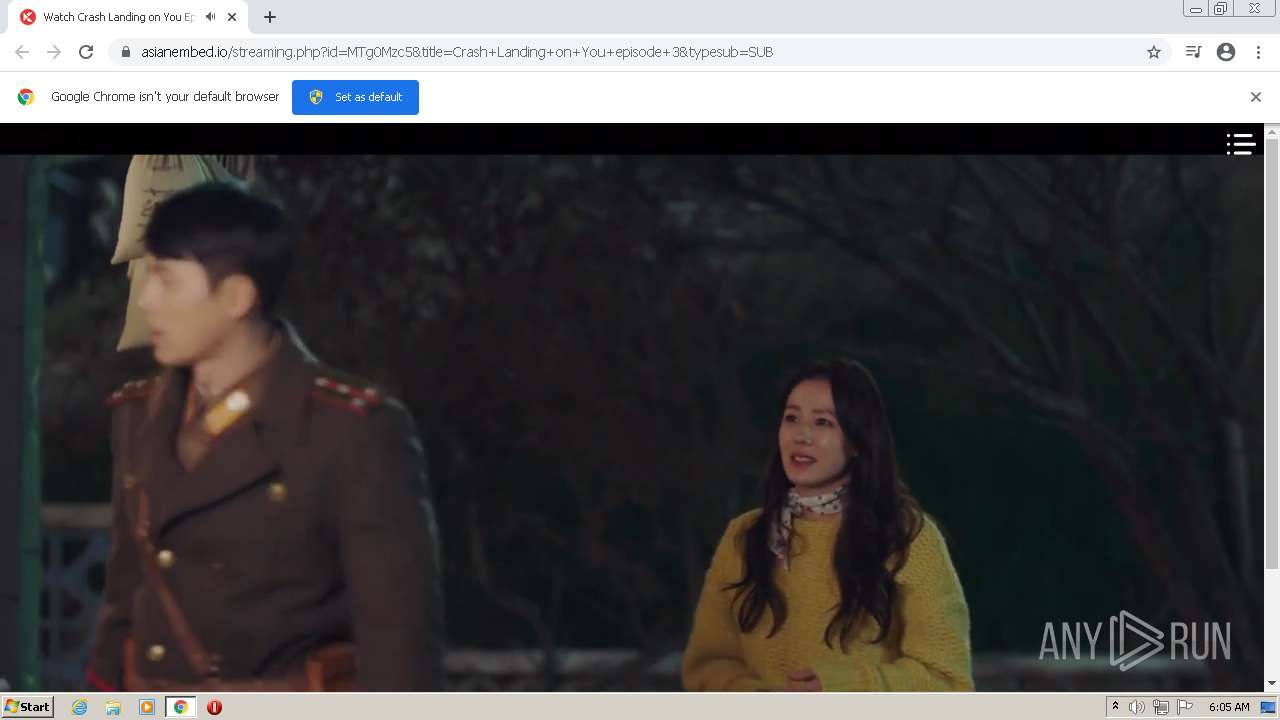
Task: Click the Set as default button
Action: [355, 97]
